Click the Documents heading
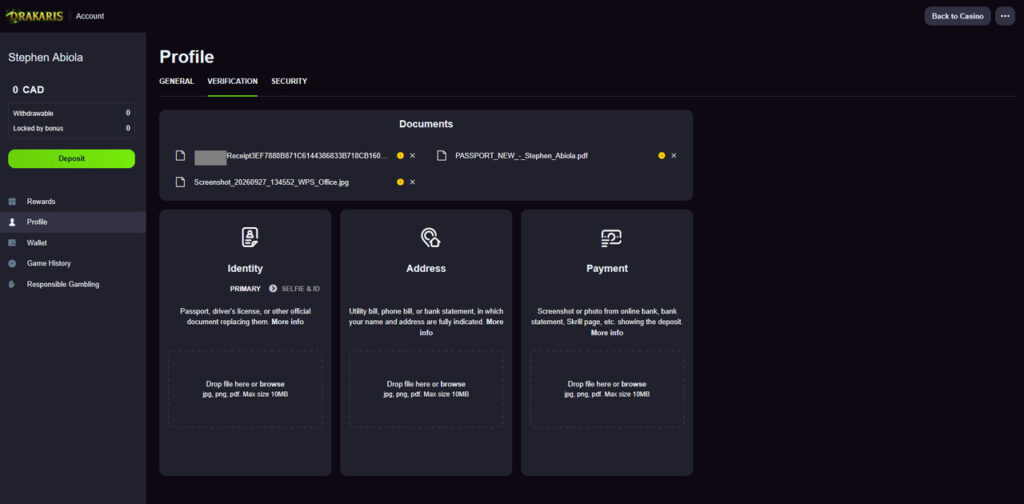The height and width of the screenshot is (504, 1024). point(426,124)
